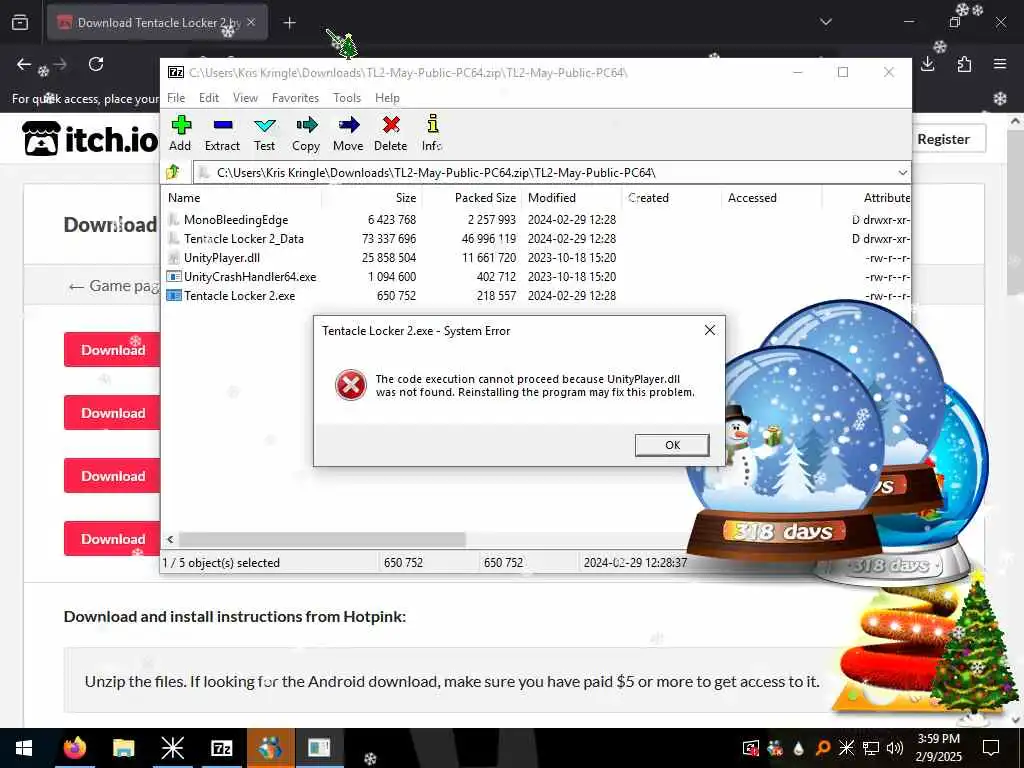Click the snowflake taskbar app icon

tap(172, 748)
